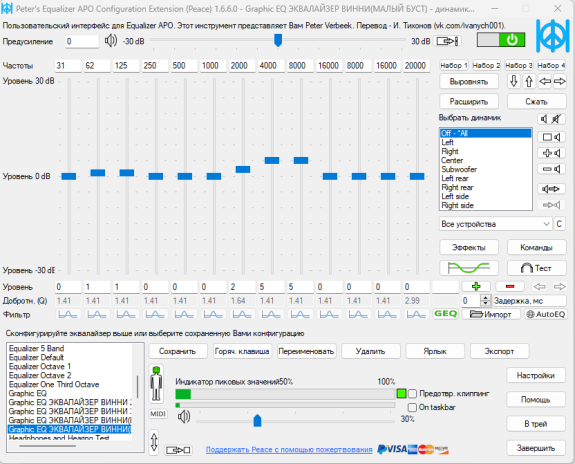
Task: Open the Все устройства device dropdown
Action: point(496,224)
